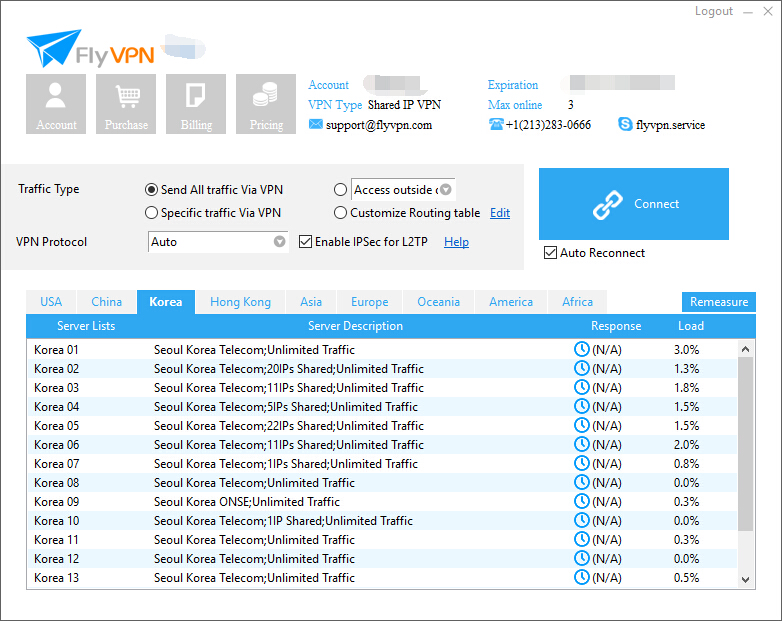Click the clock icon for Korea 09
The image size is (782, 621).
pyautogui.click(x=582, y=501)
